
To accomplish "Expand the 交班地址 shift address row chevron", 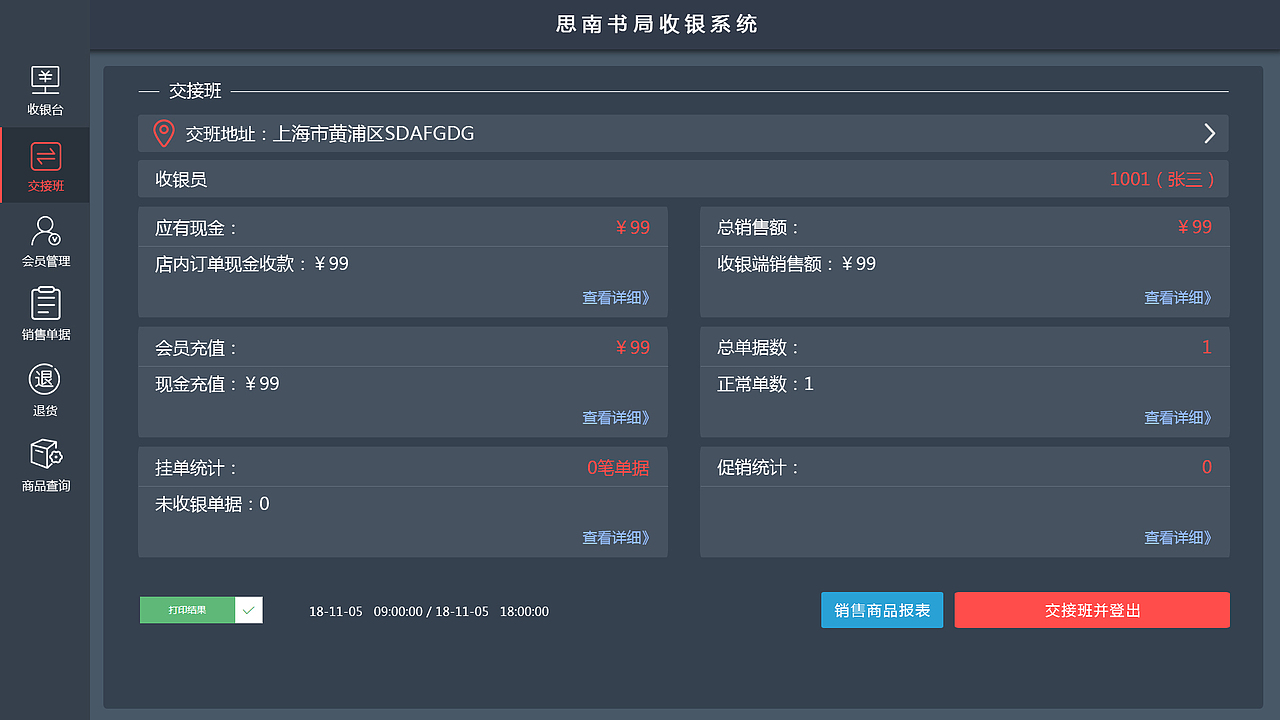I will (x=1209, y=133).
